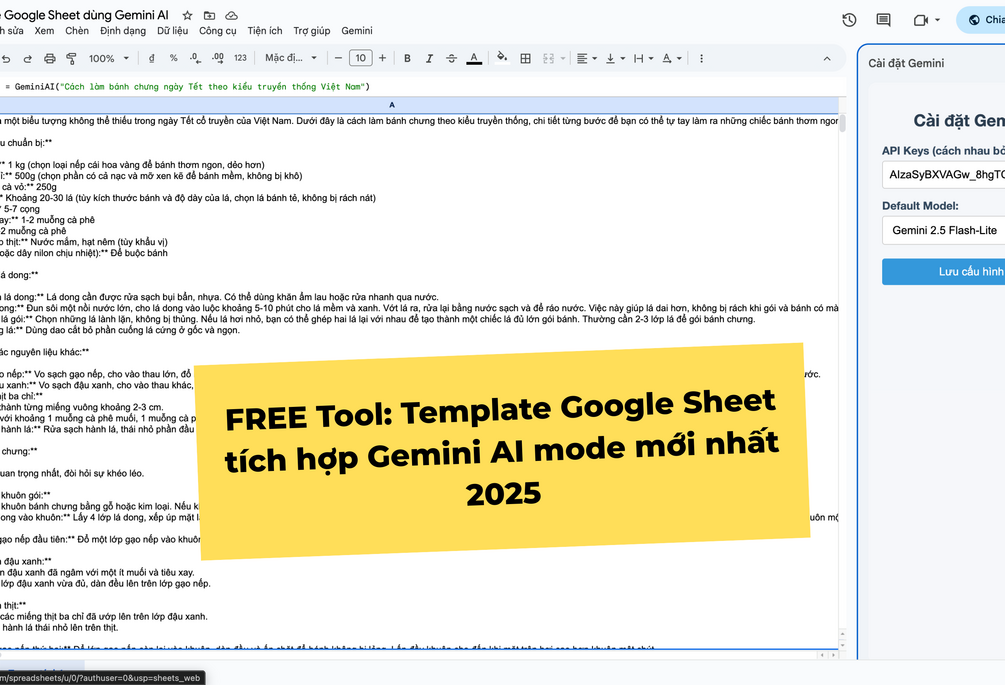
Task: Click the GeminiAI formula bar text
Action: tap(192, 87)
